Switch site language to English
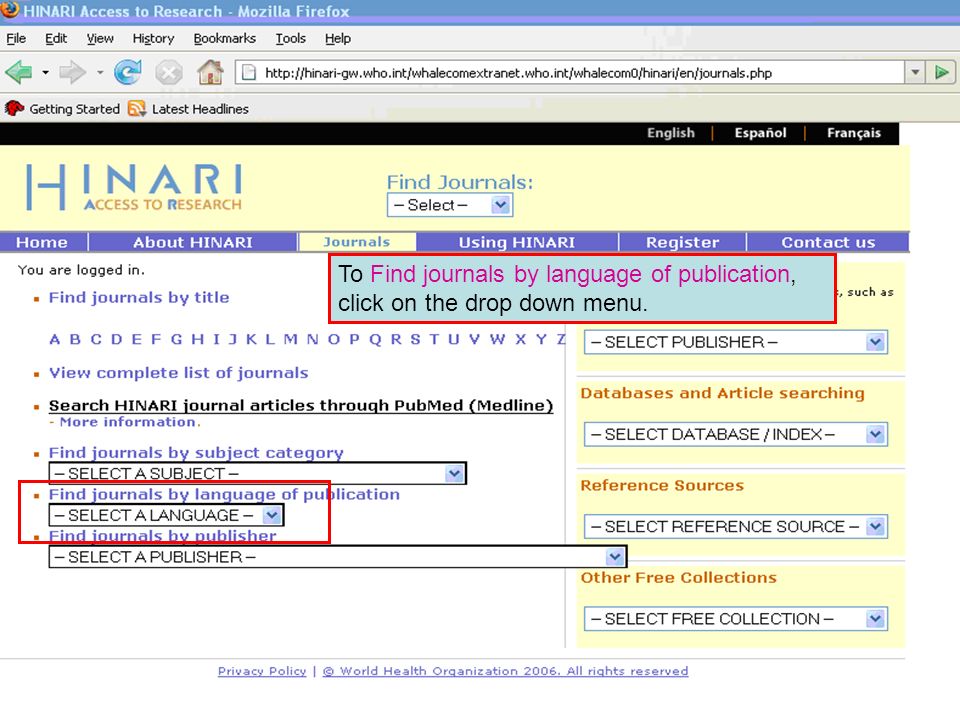The height and width of the screenshot is (720, 960). coord(670,133)
